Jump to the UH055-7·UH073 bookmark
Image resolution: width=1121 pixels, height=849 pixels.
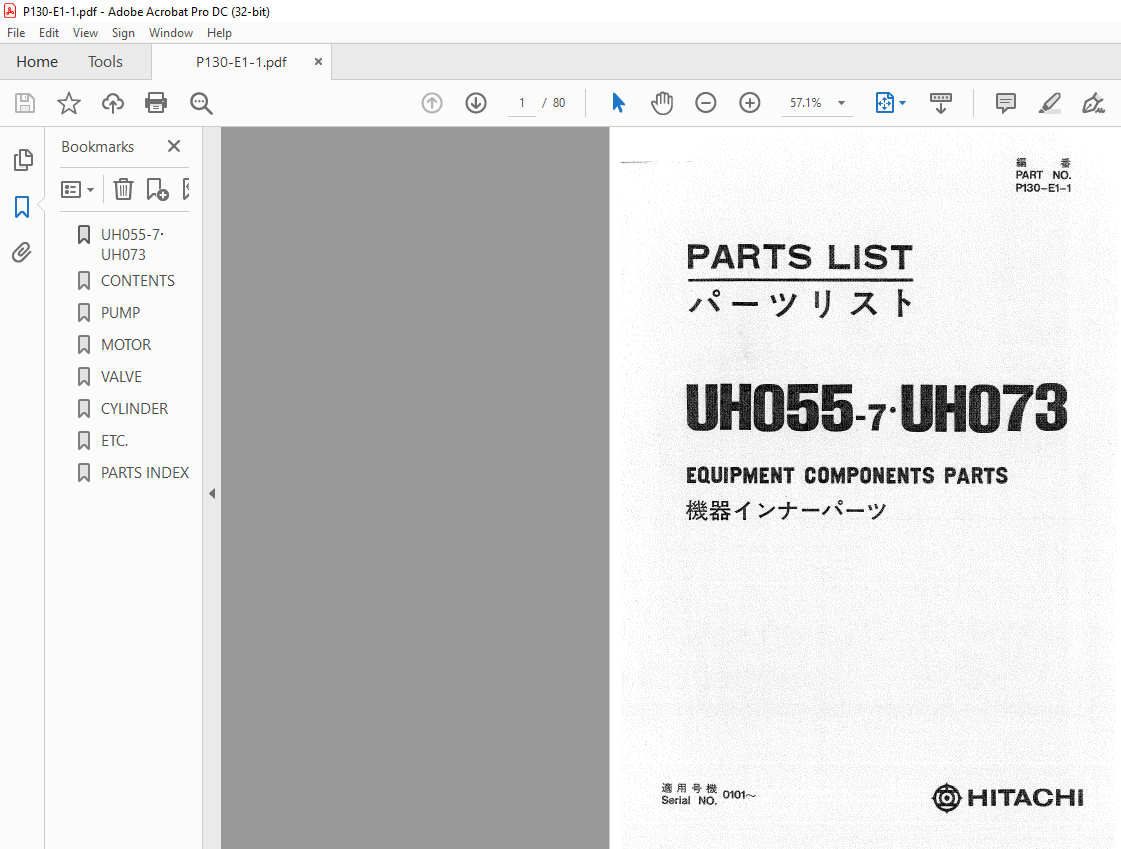click(132, 244)
